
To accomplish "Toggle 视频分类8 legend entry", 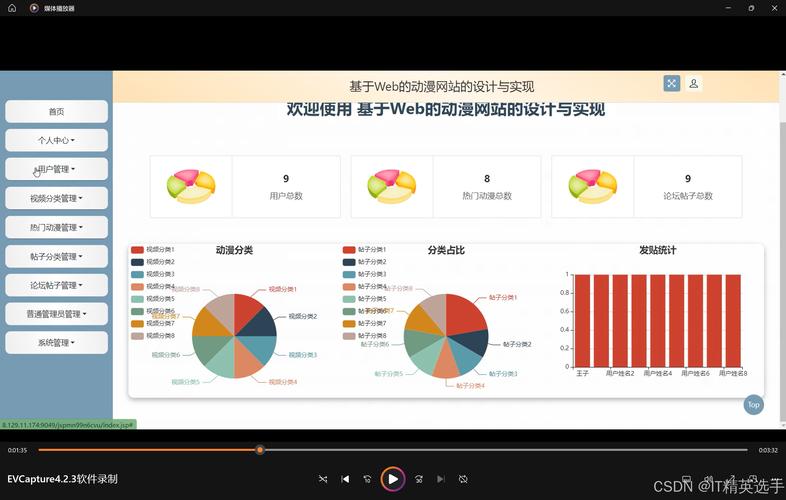I will point(153,336).
